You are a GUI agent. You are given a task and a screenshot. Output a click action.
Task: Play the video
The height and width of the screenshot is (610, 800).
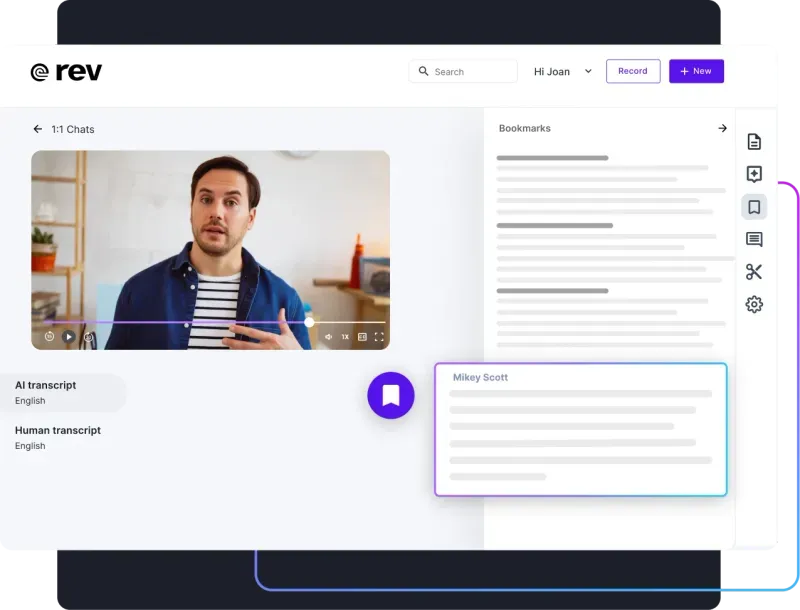point(68,337)
